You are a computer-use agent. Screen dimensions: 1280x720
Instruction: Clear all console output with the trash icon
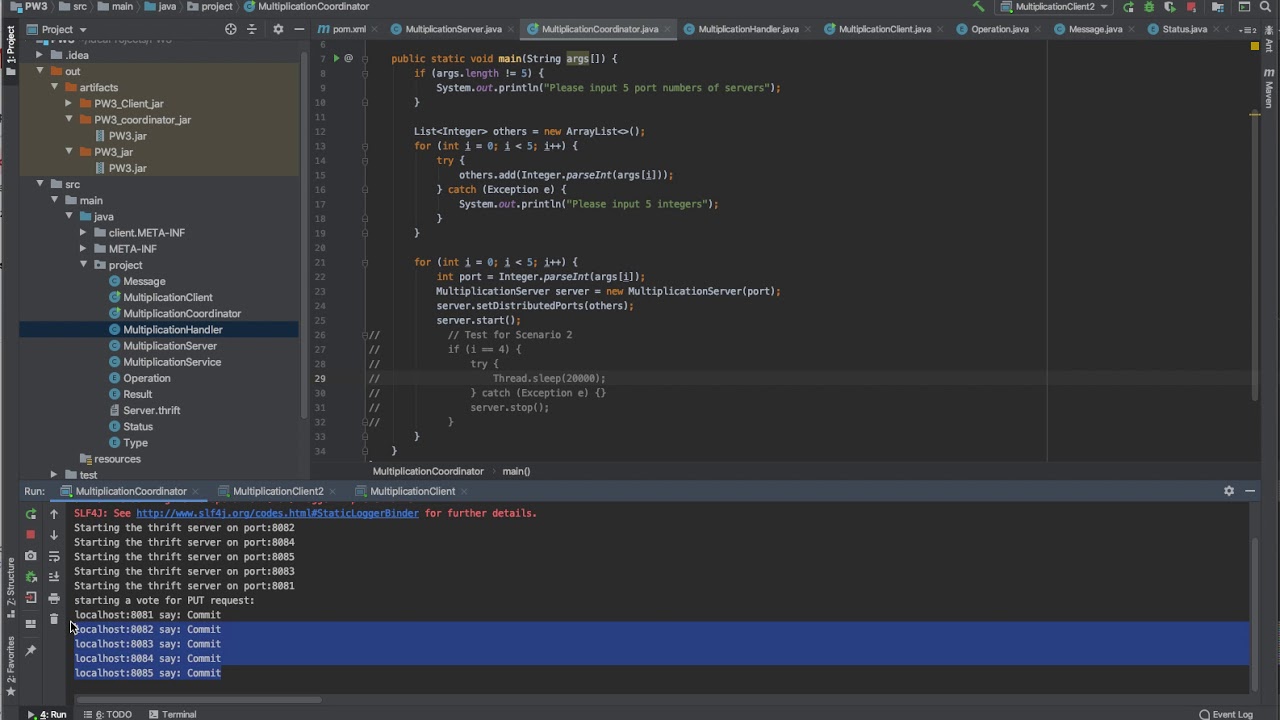point(54,619)
